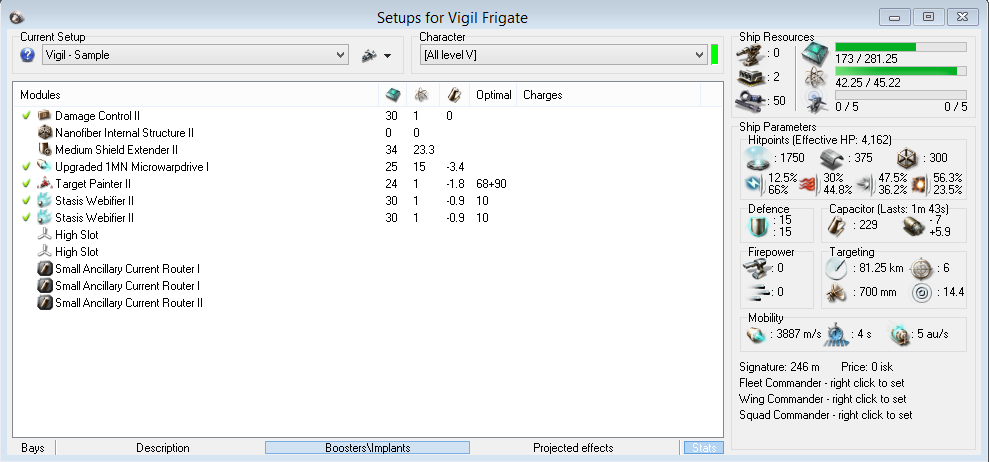Toggle Damage Control II active checkmark
Viewport: 989px width, 462px height.
click(26, 116)
